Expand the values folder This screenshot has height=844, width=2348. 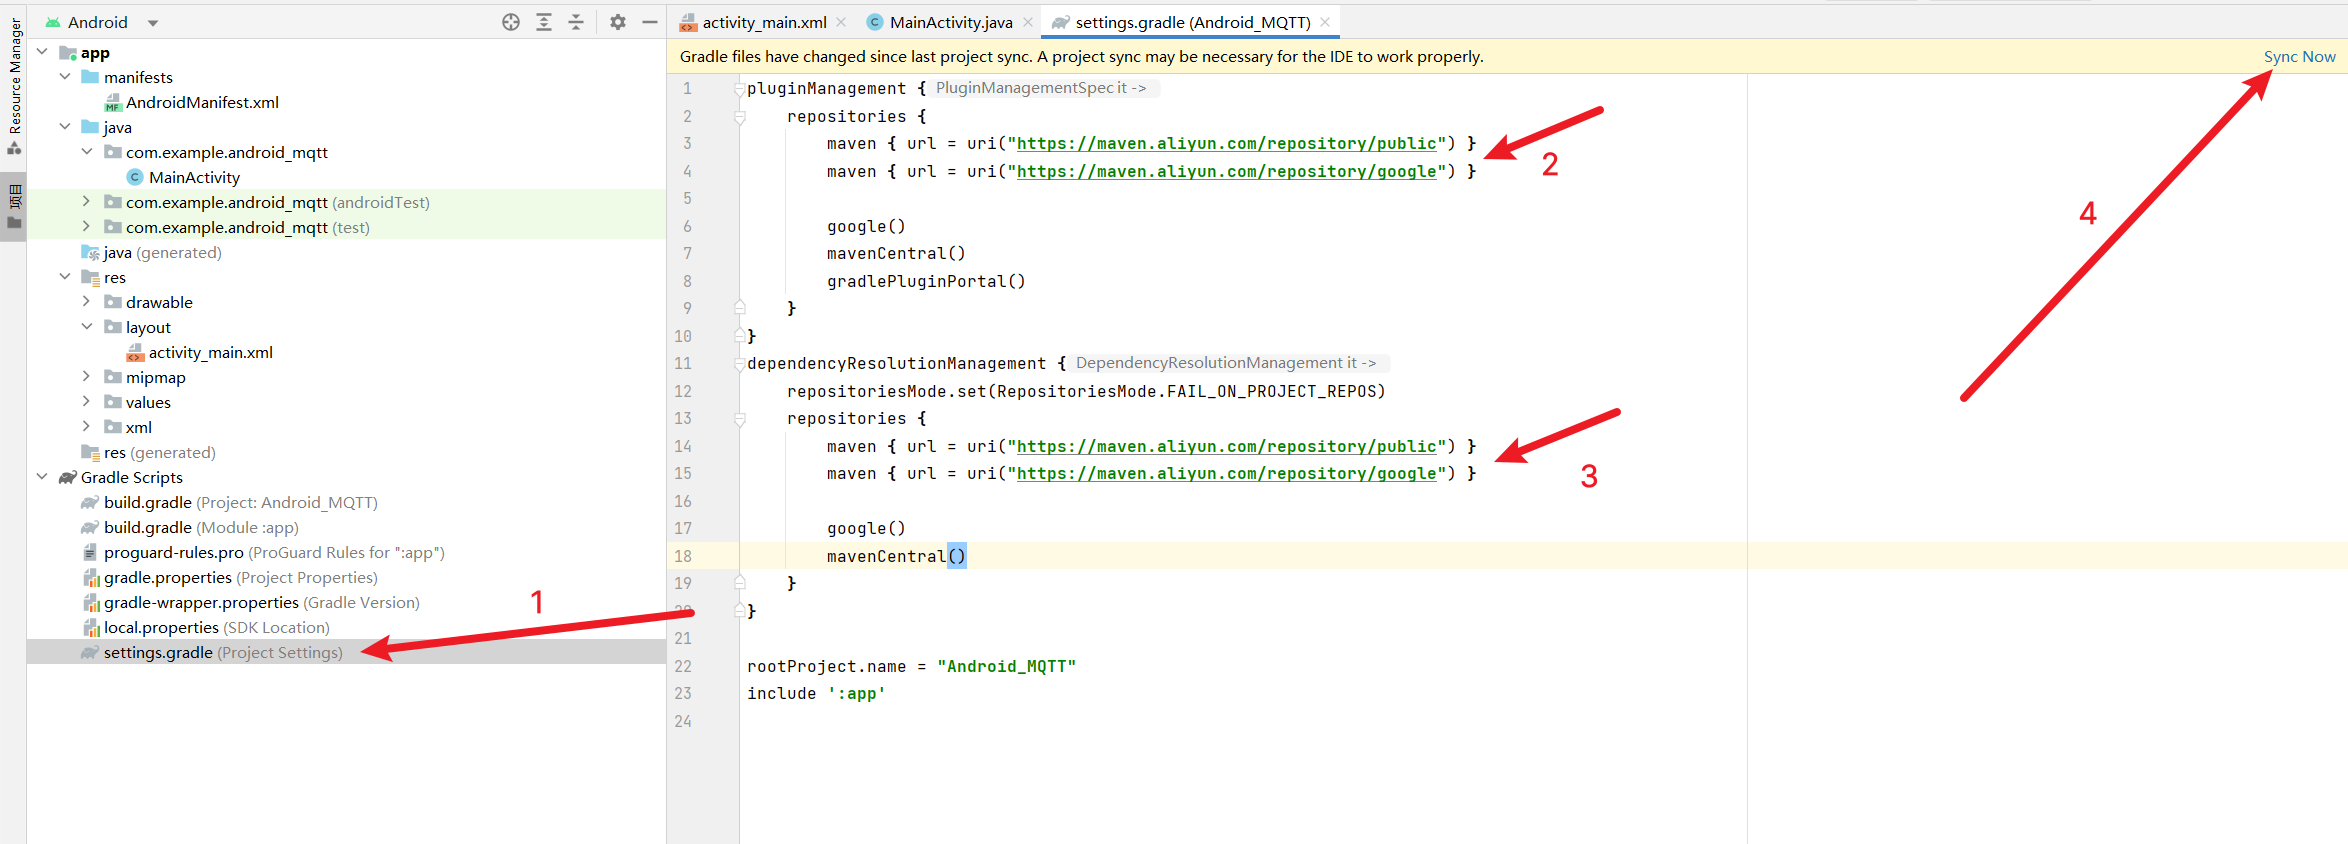point(87,401)
